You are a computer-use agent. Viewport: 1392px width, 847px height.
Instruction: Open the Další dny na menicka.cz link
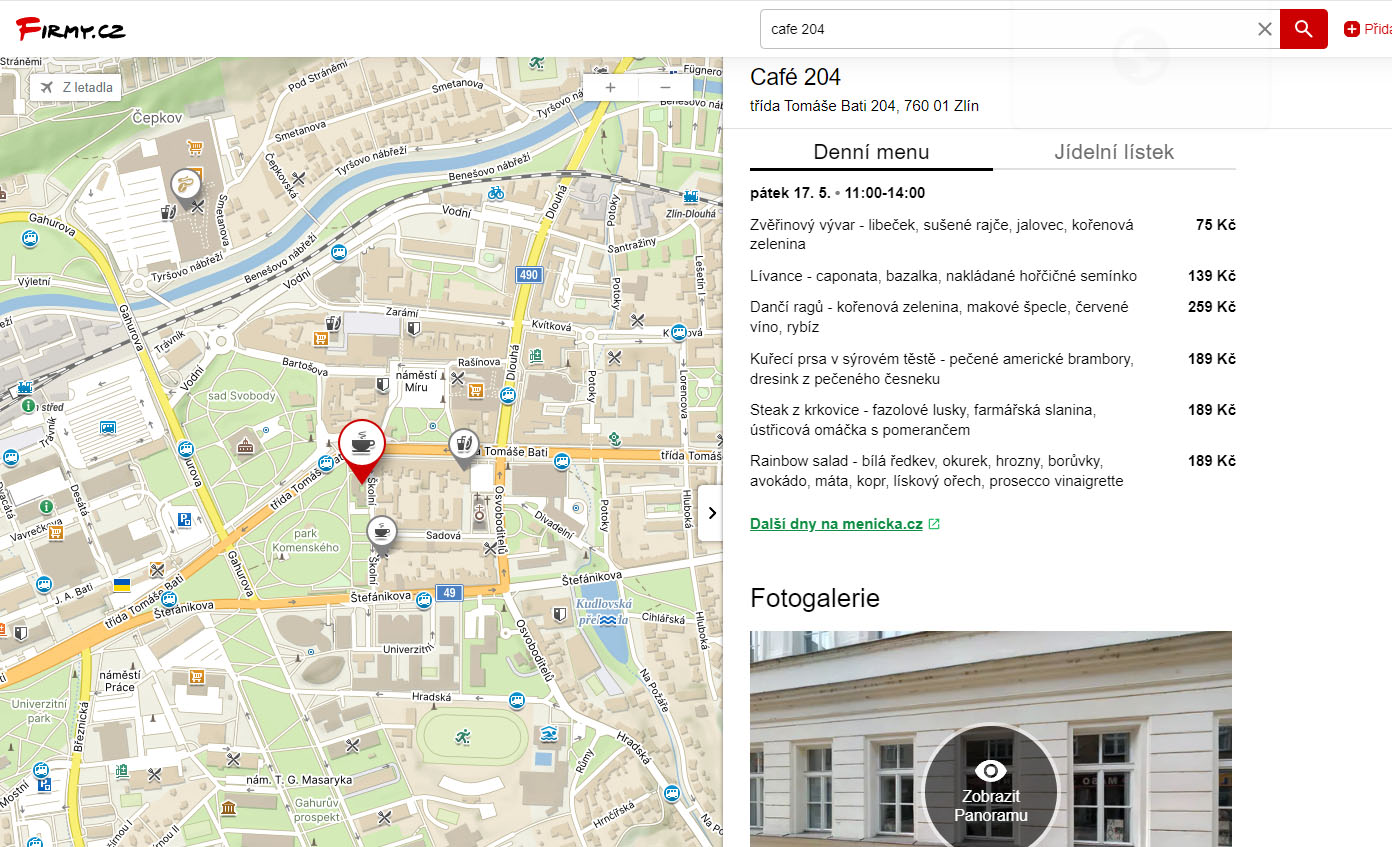pyautogui.click(x=836, y=524)
